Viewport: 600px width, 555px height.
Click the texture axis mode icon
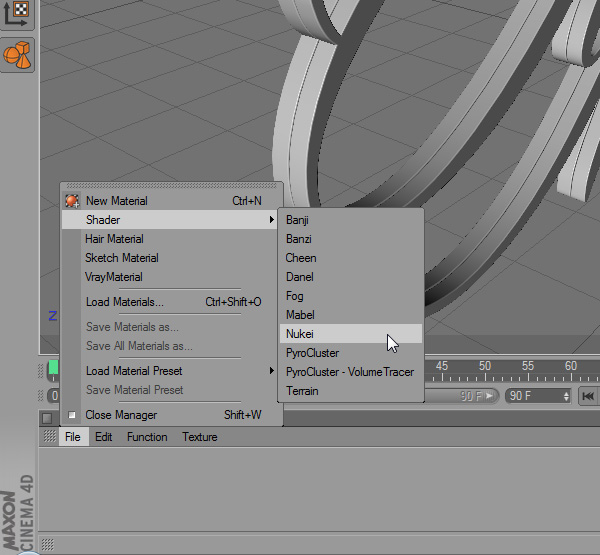tap(18, 14)
